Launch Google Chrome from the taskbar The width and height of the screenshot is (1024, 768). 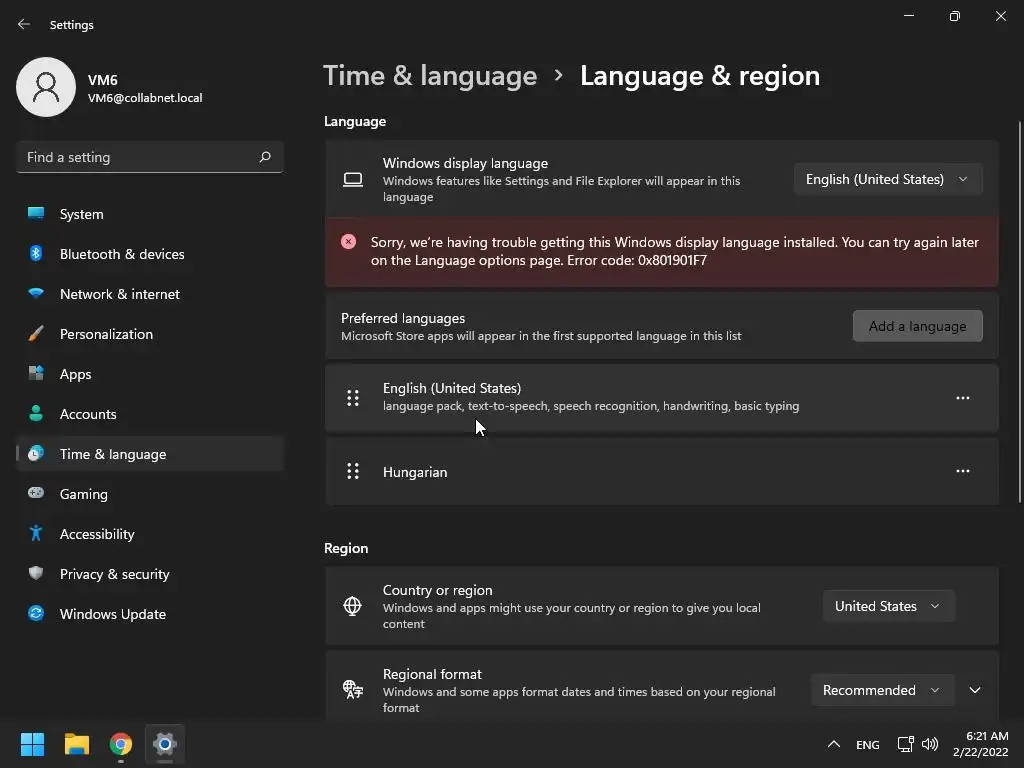tap(121, 744)
